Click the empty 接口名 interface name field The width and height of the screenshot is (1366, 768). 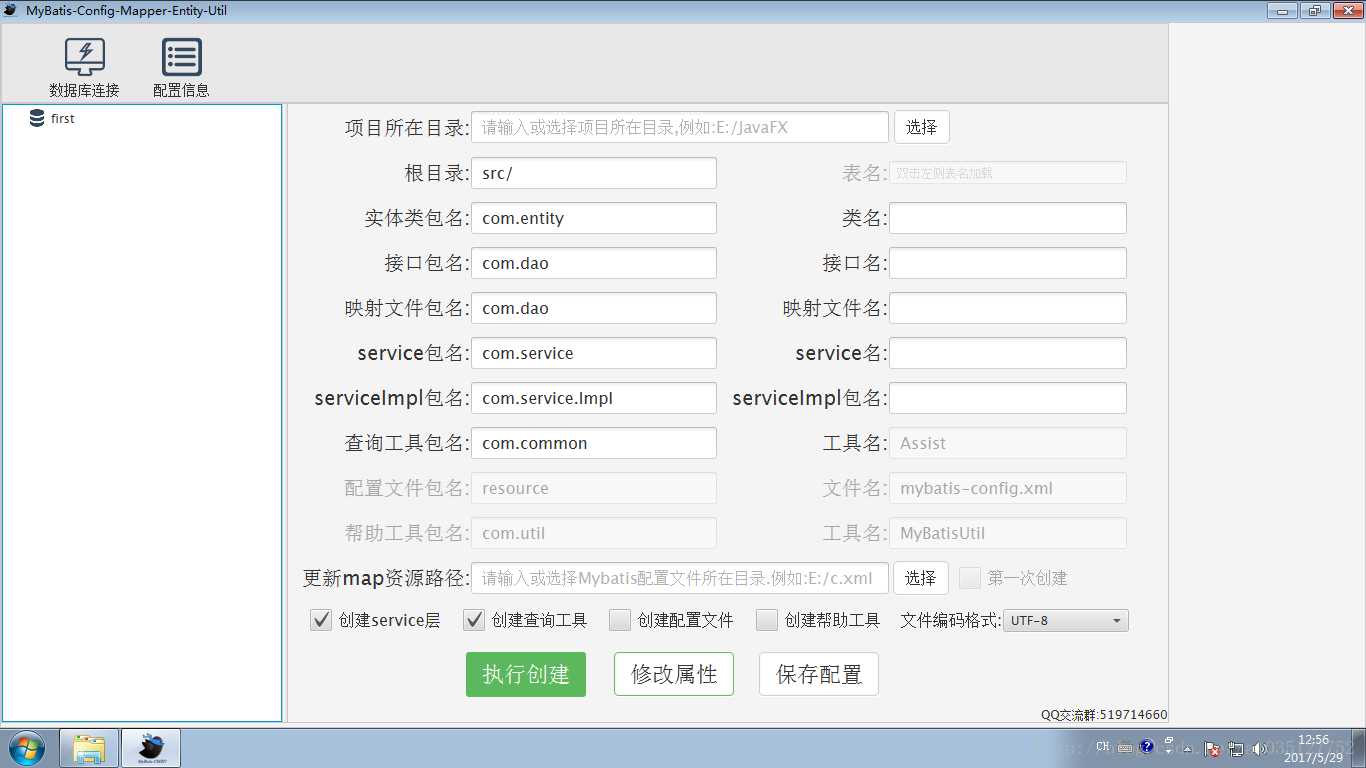coord(1008,263)
